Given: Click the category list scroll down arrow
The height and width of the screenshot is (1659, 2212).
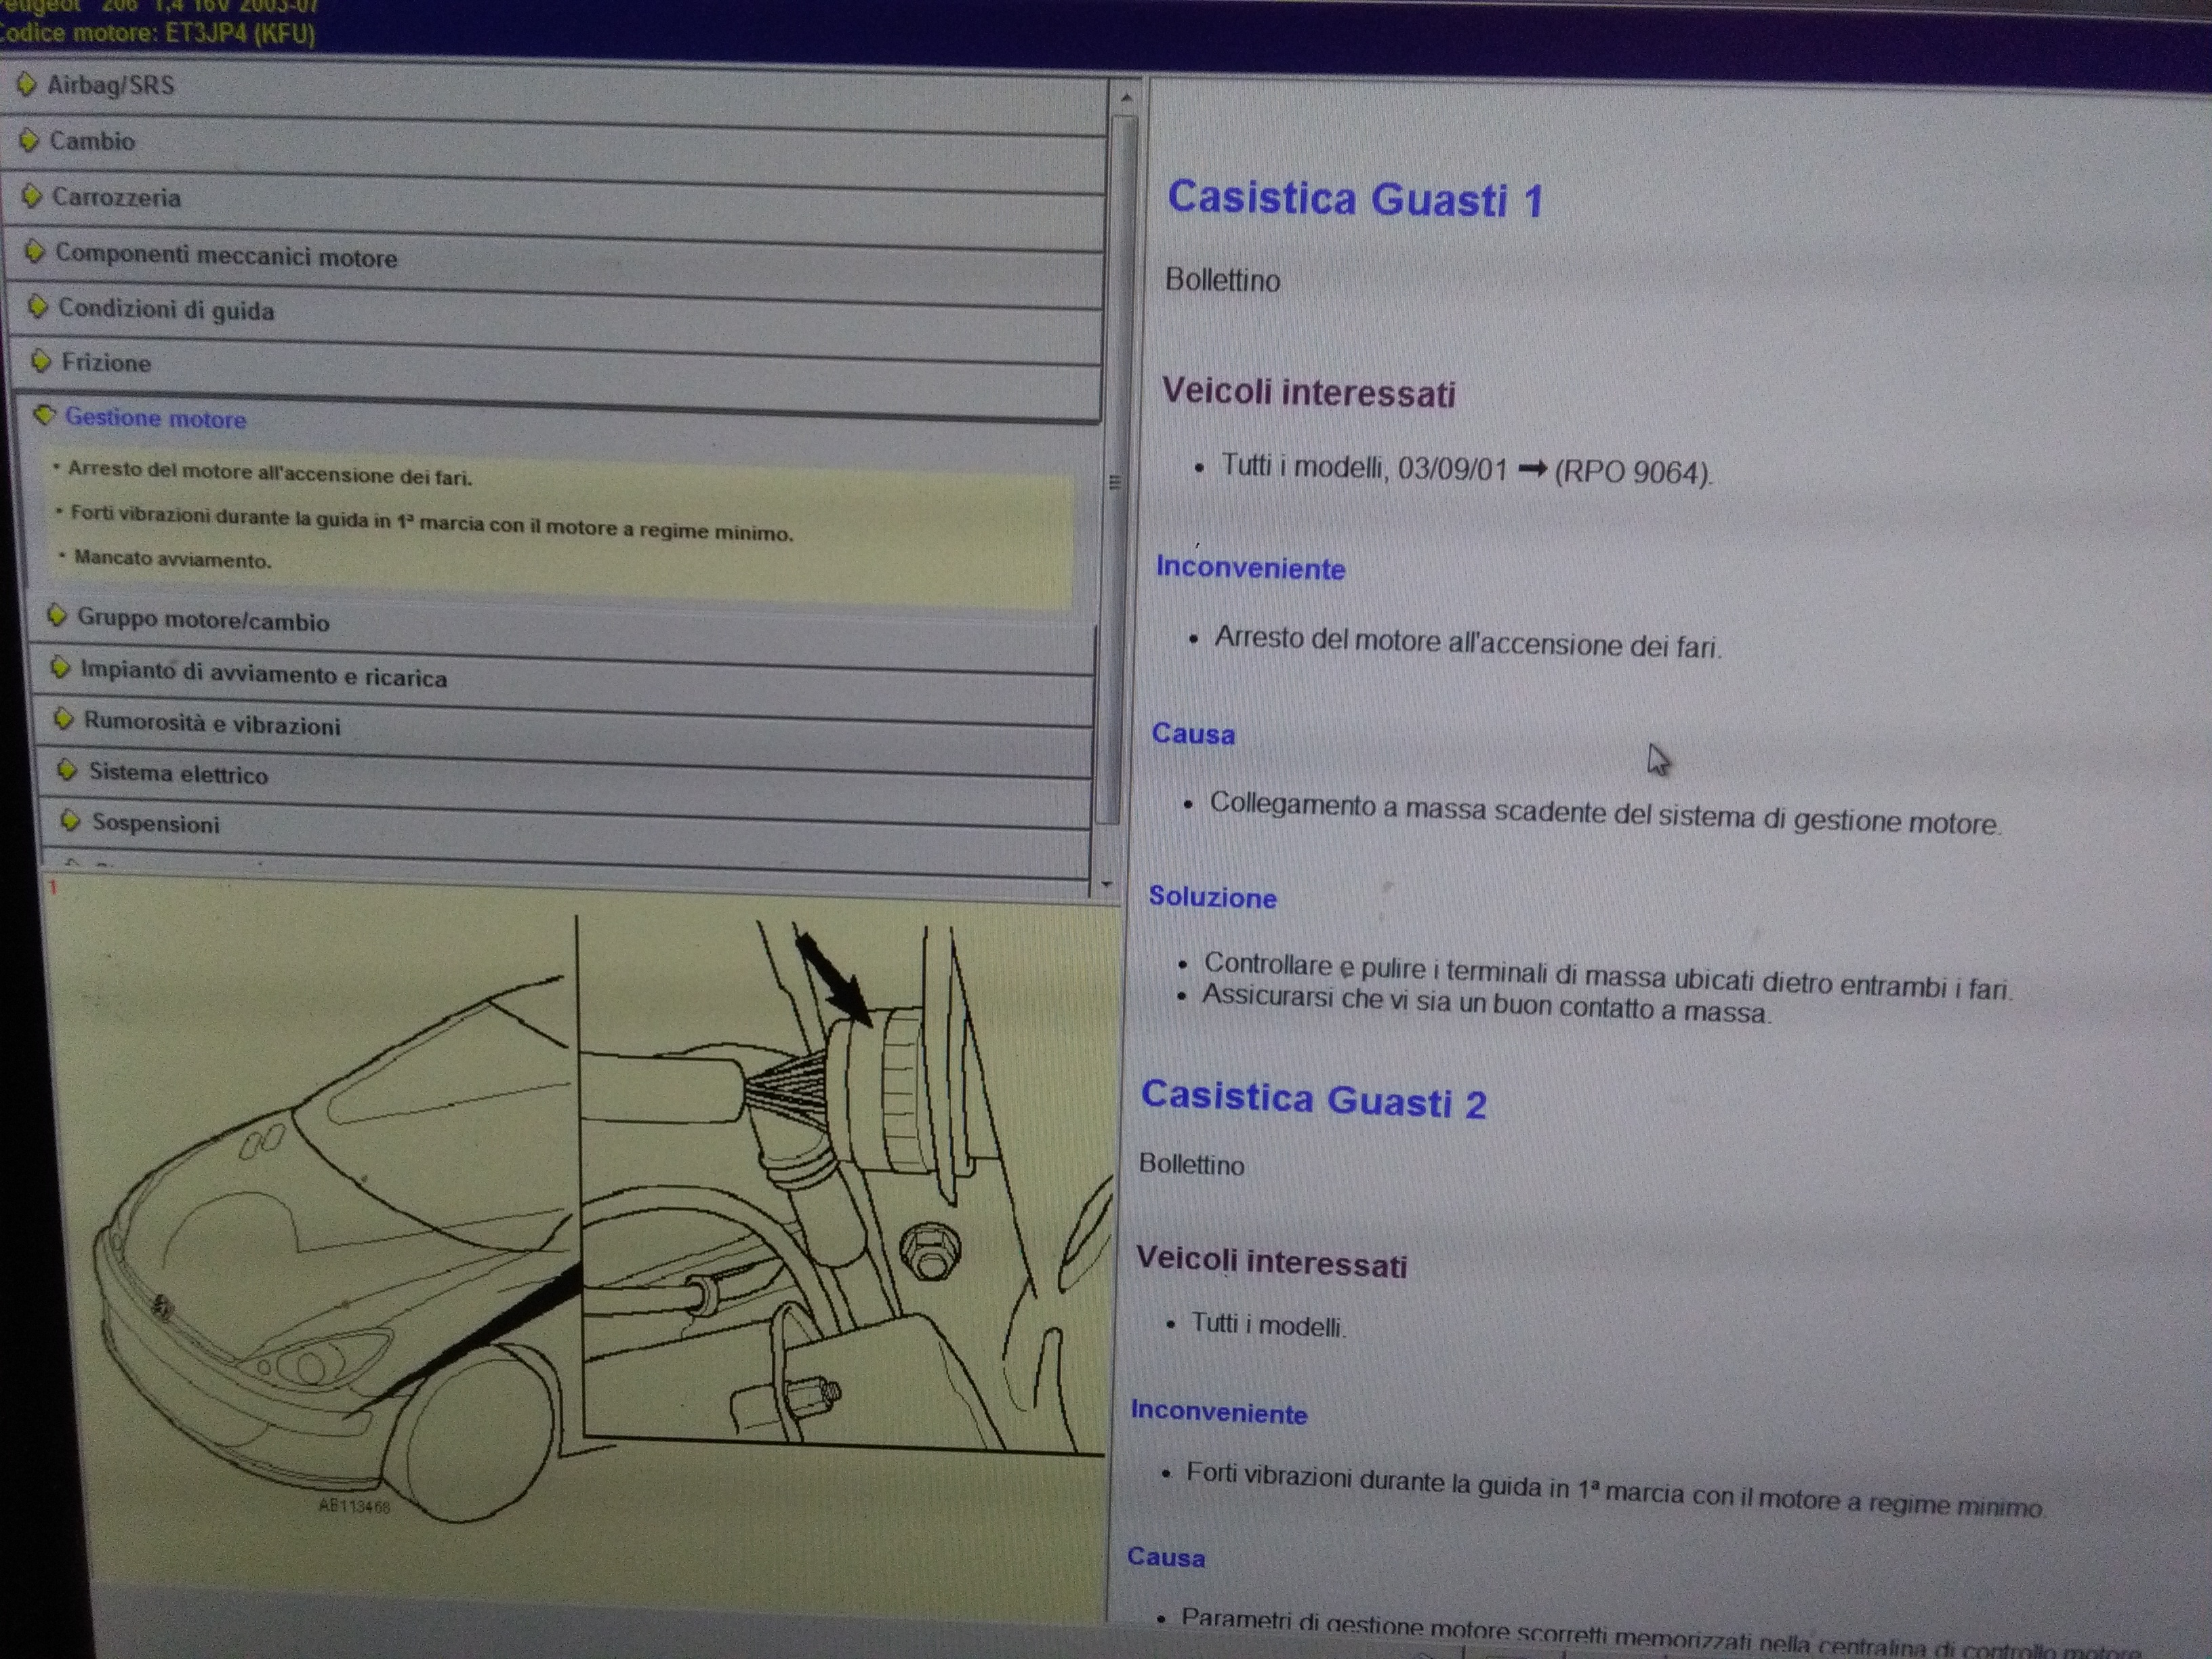Looking at the screenshot, I should pos(1106,884).
